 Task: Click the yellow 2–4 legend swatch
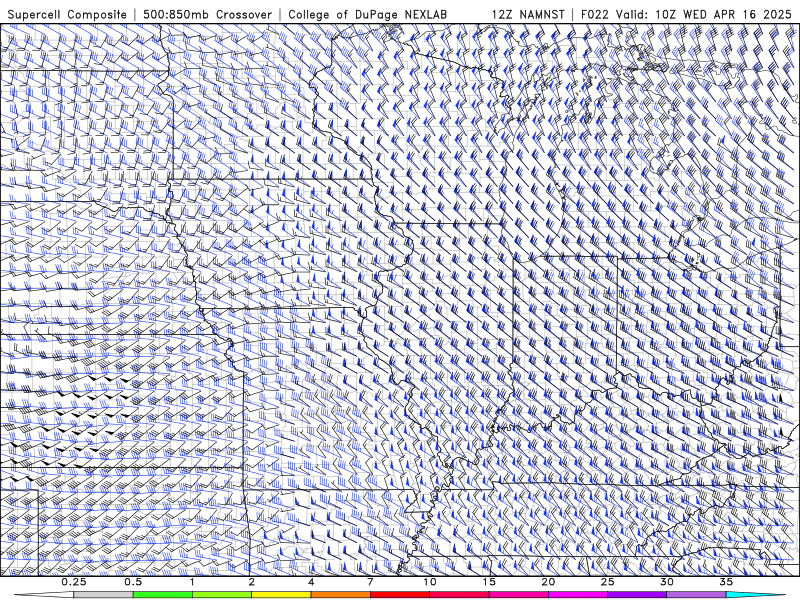click(x=281, y=595)
